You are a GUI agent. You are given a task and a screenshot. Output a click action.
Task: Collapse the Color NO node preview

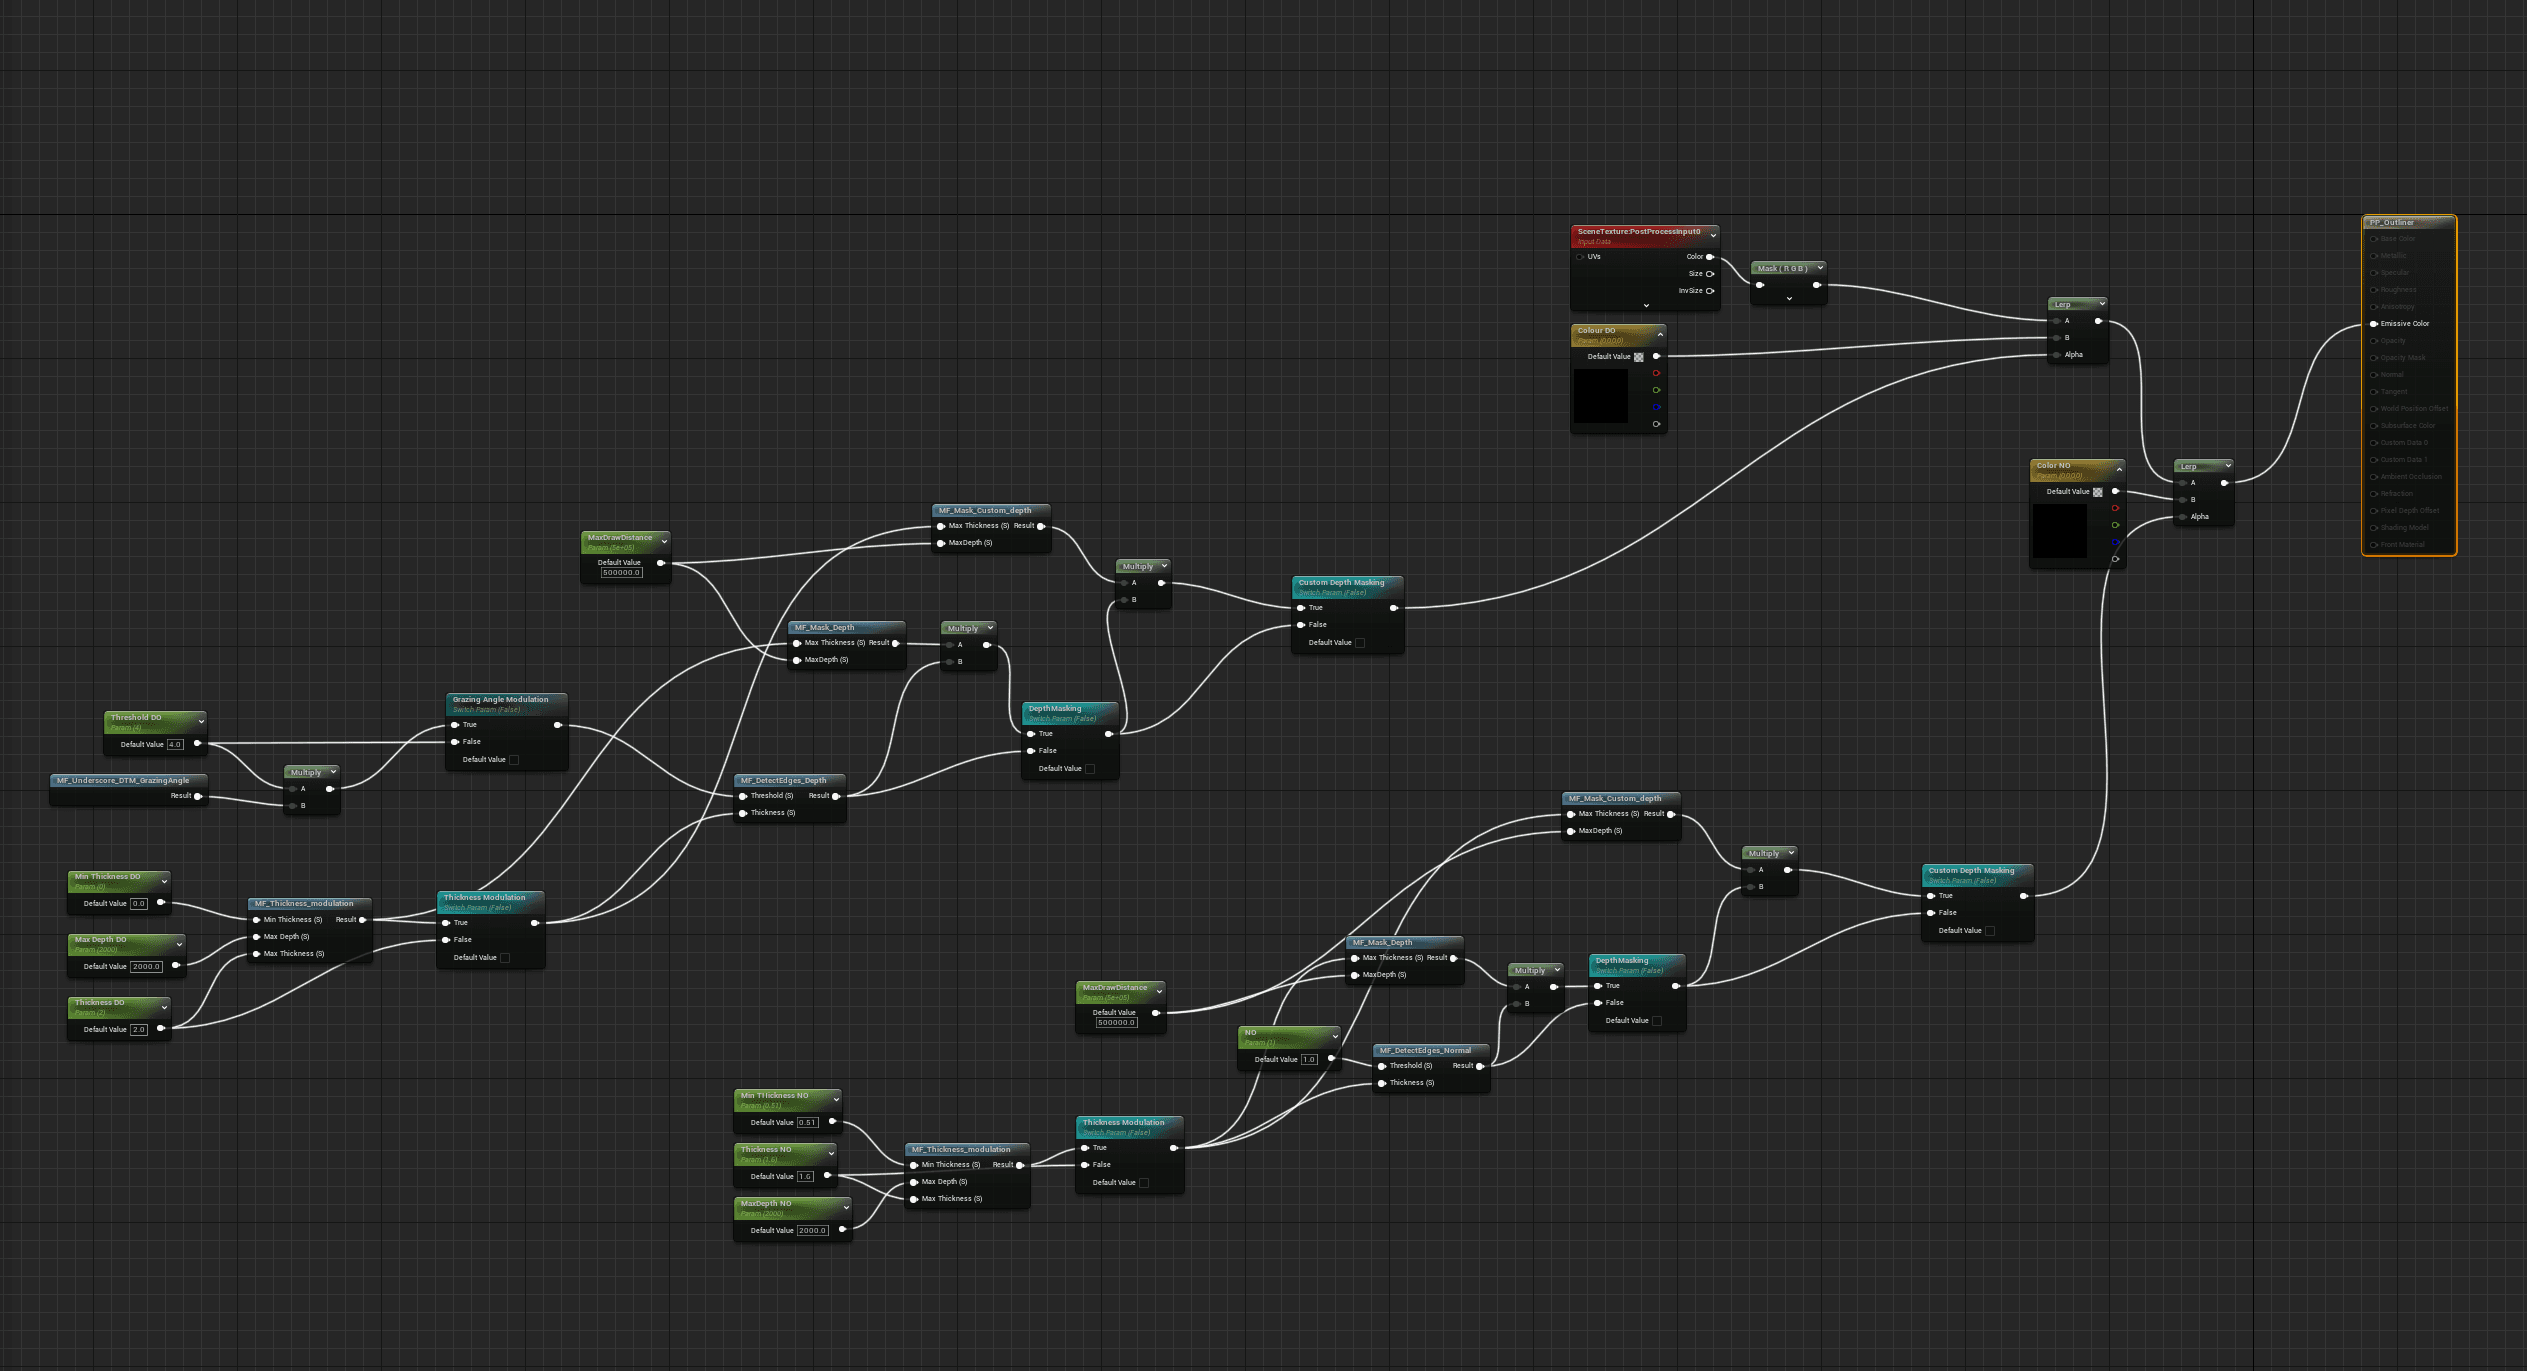click(2119, 469)
